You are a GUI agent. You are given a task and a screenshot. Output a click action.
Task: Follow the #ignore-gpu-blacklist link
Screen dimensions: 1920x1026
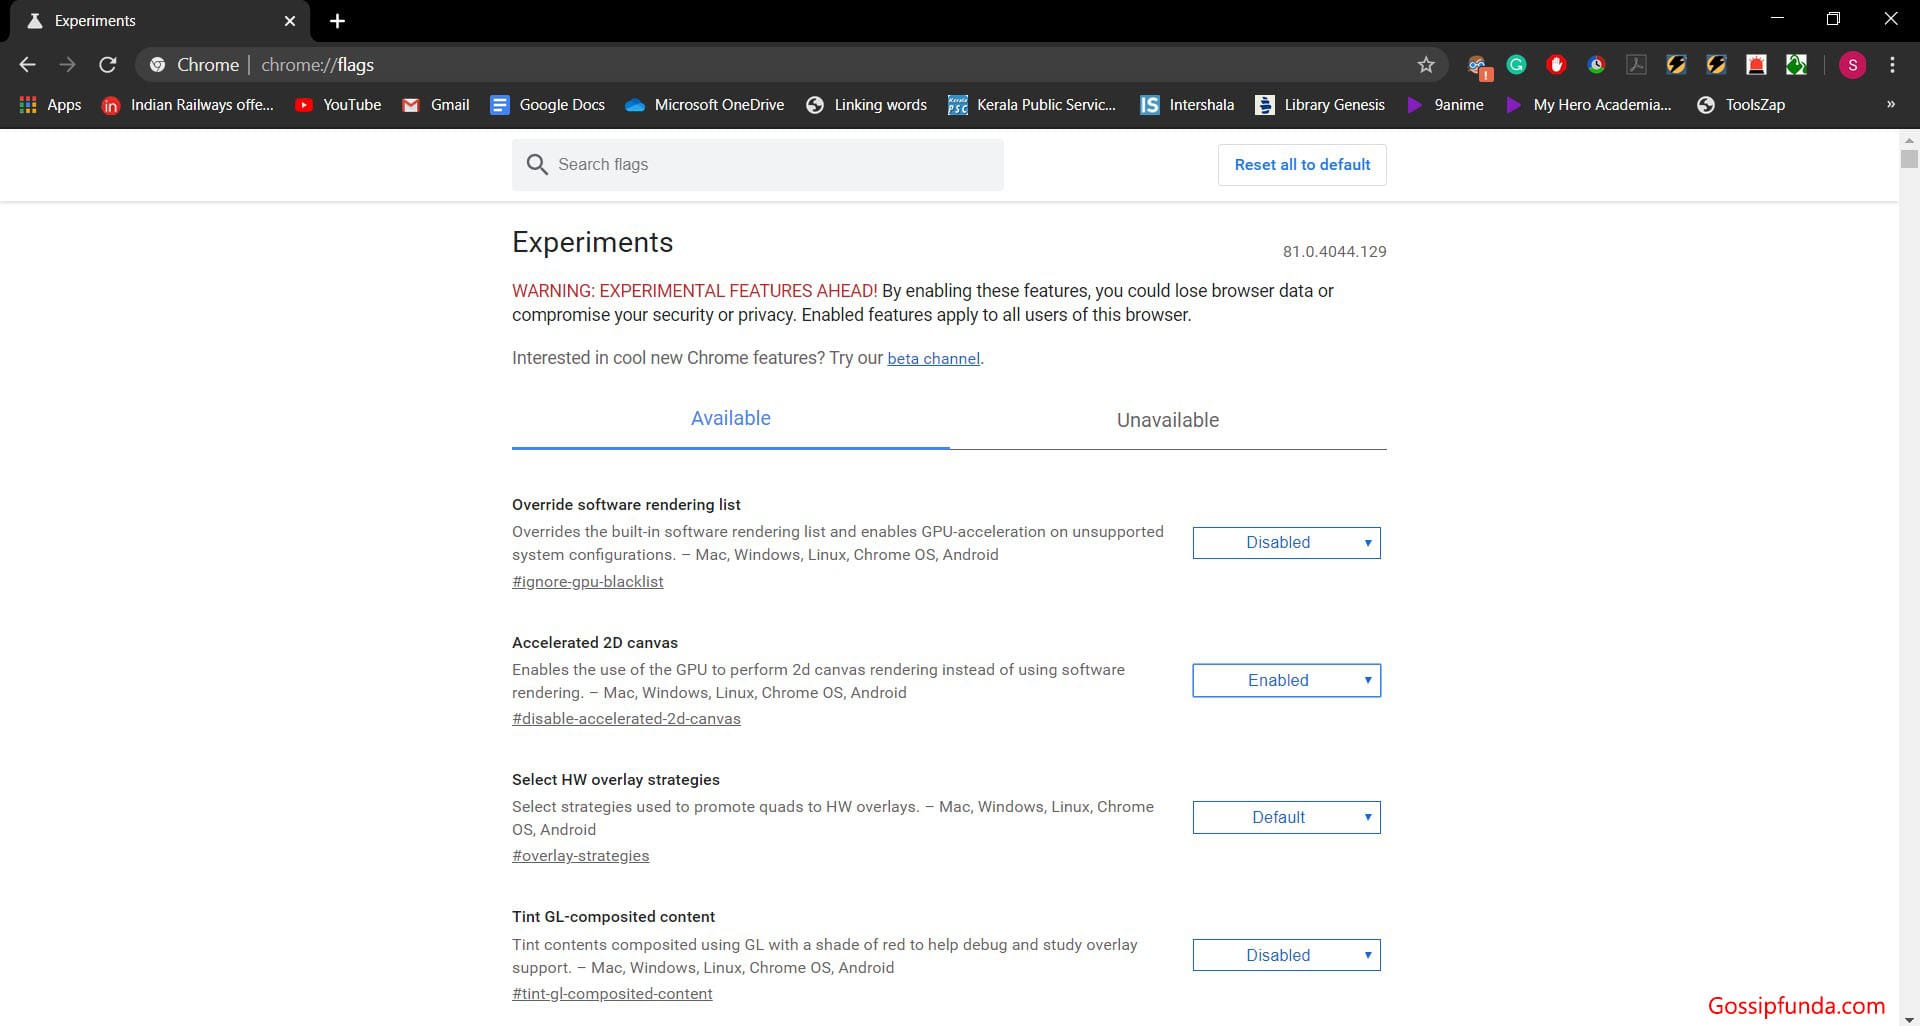click(x=587, y=581)
